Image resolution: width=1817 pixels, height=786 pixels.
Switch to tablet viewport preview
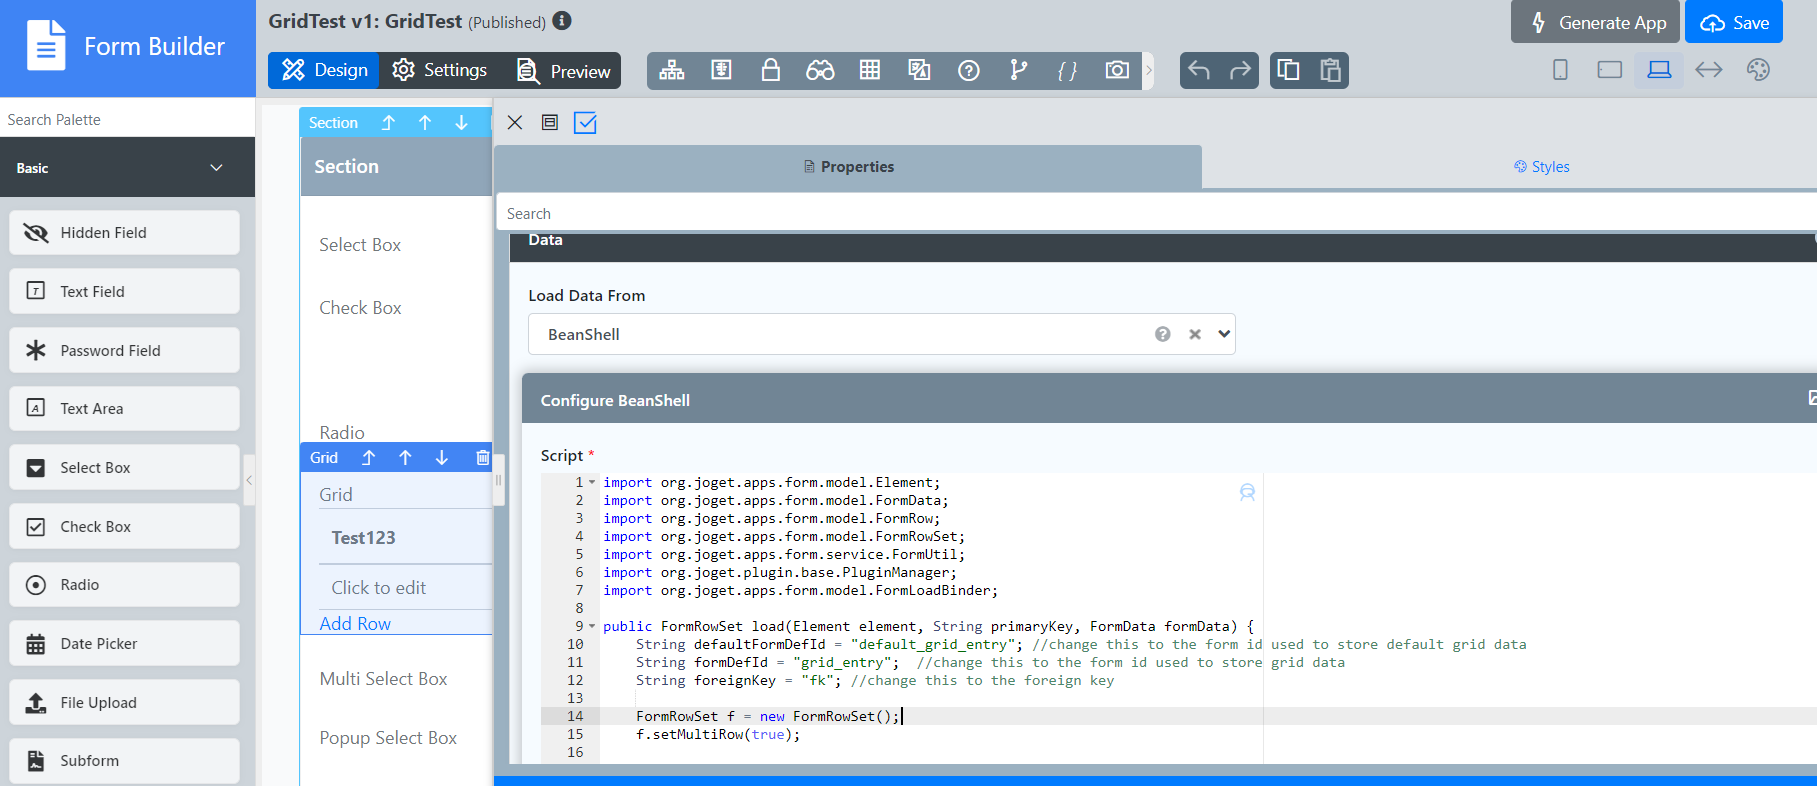click(x=1609, y=70)
